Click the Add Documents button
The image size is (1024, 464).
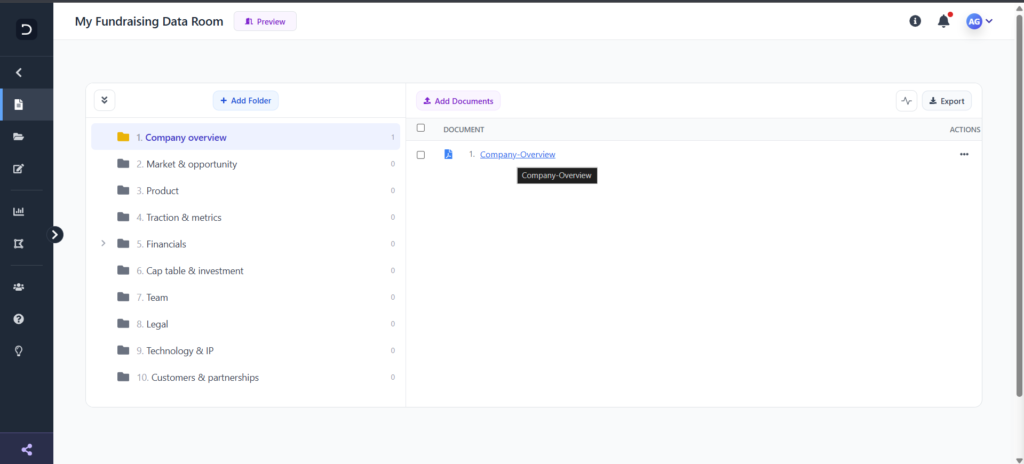(x=458, y=101)
